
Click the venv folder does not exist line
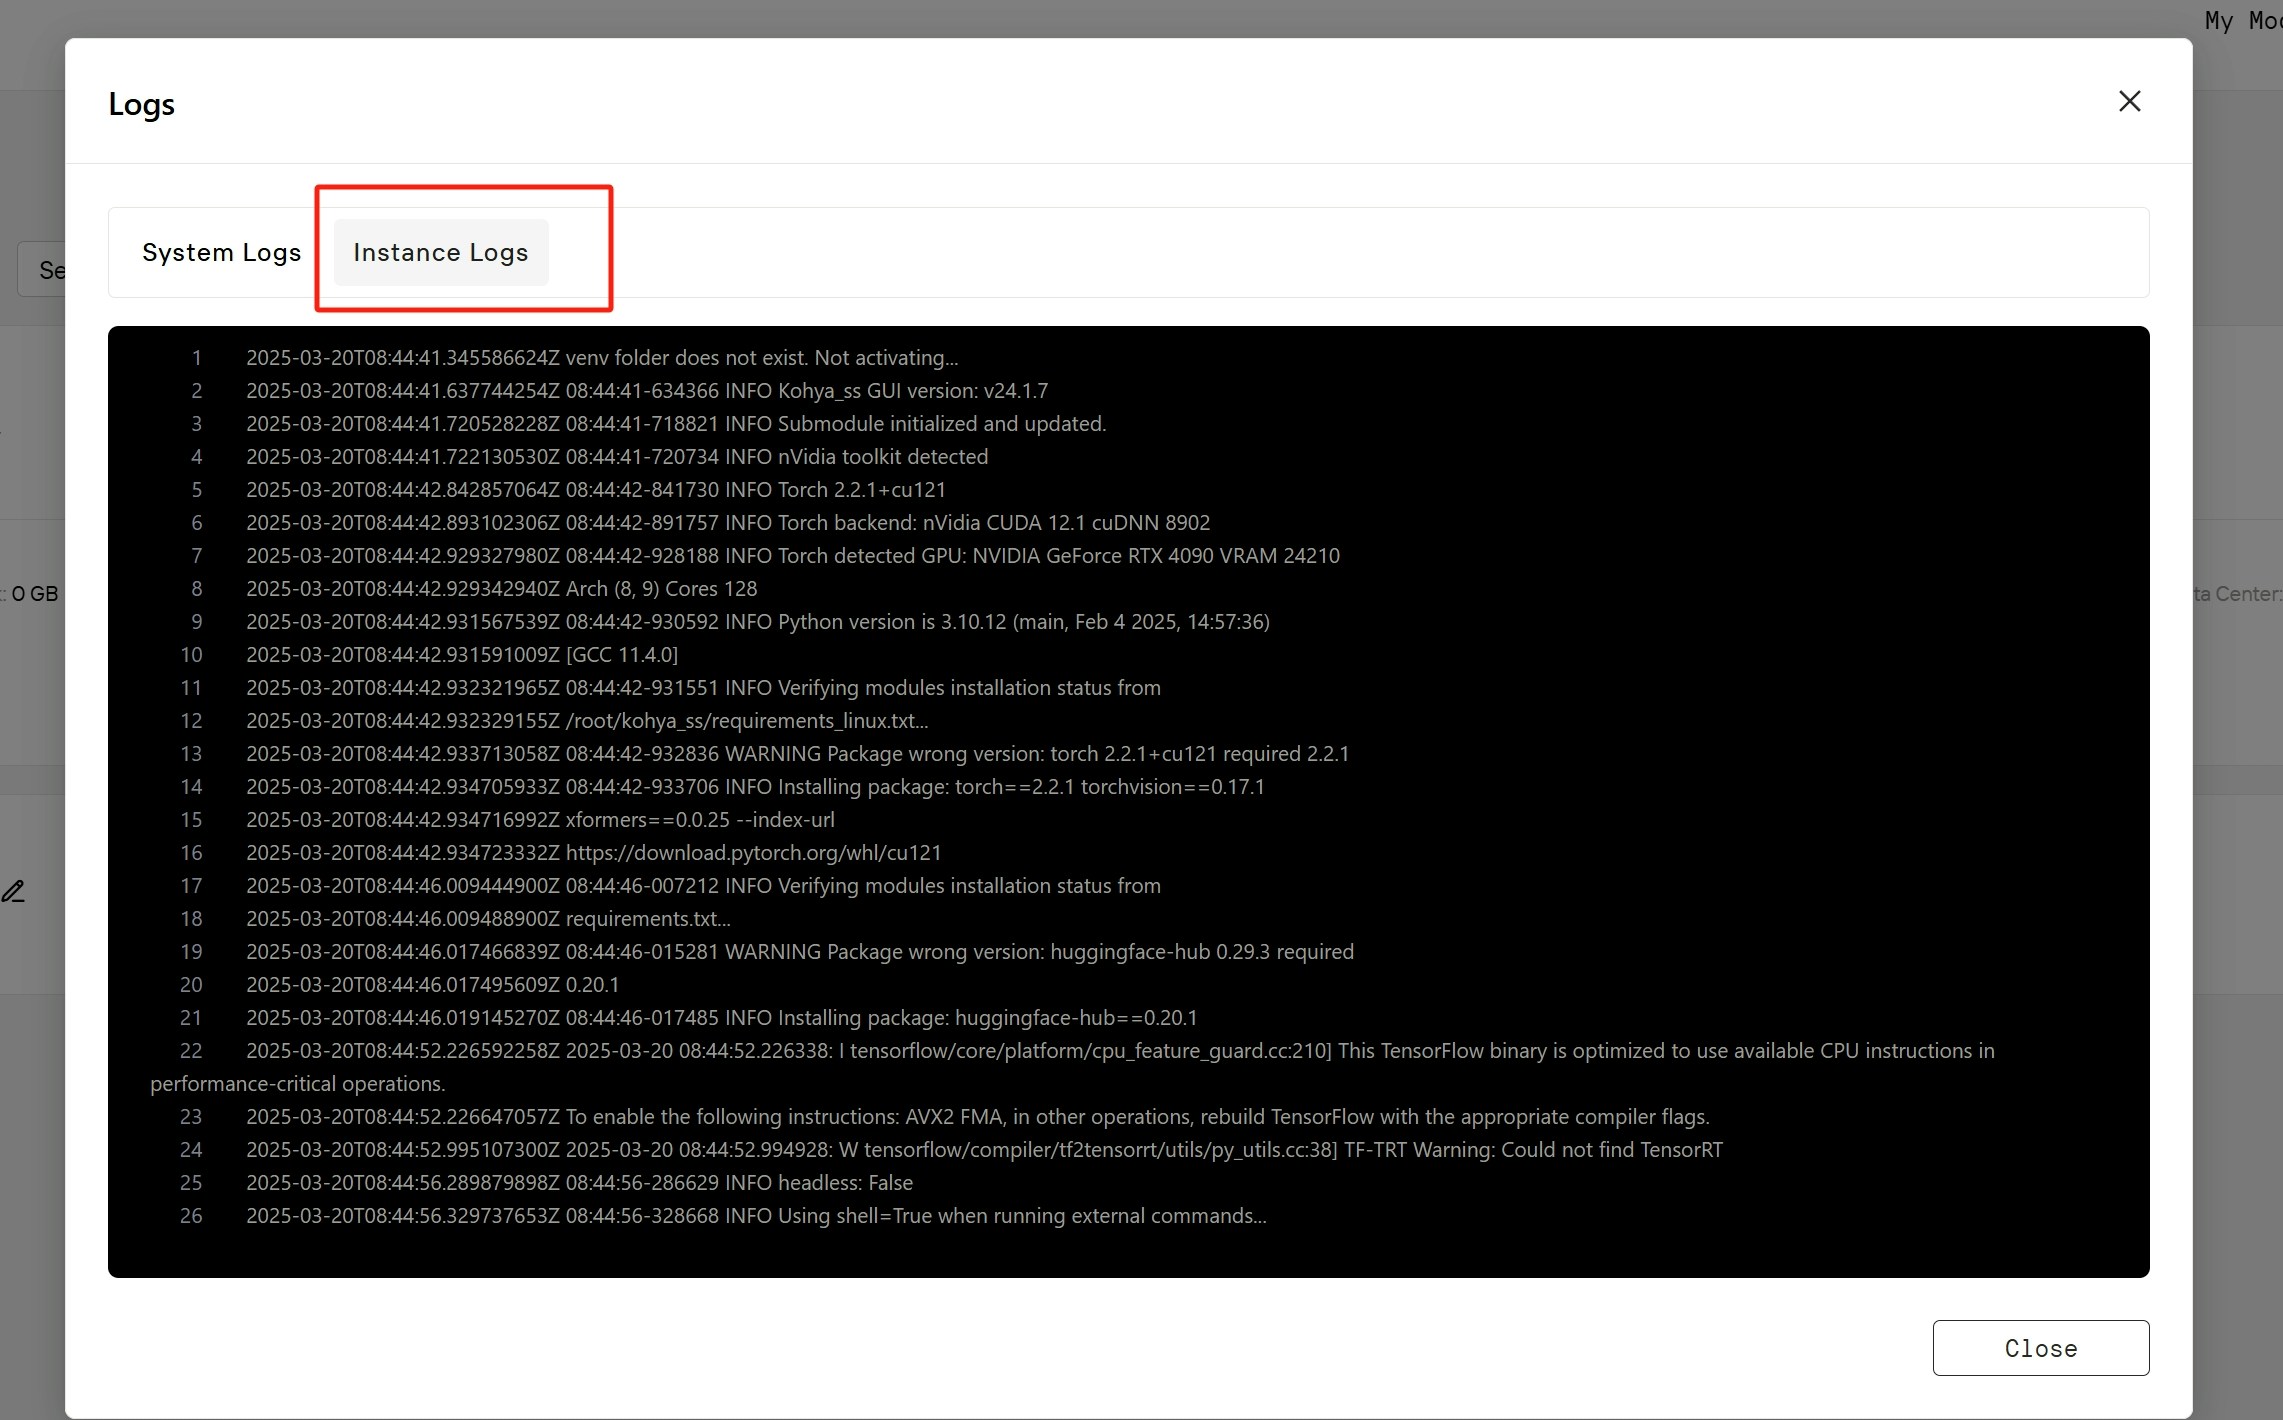click(x=601, y=358)
